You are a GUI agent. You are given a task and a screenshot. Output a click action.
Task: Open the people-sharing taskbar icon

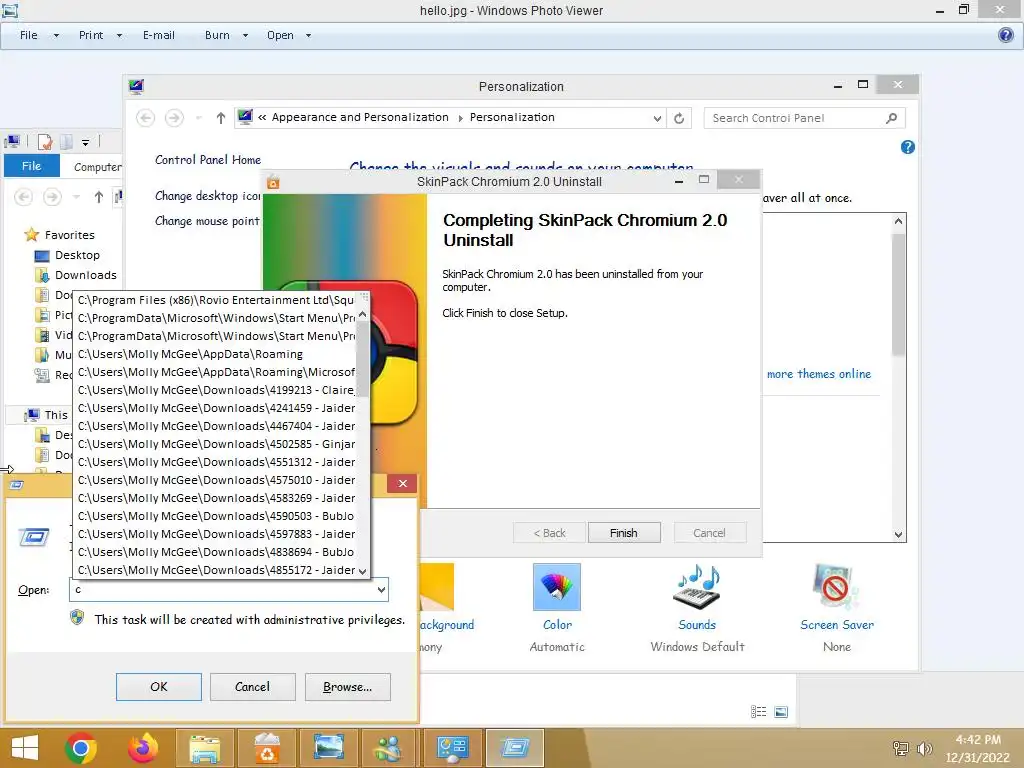pos(390,748)
